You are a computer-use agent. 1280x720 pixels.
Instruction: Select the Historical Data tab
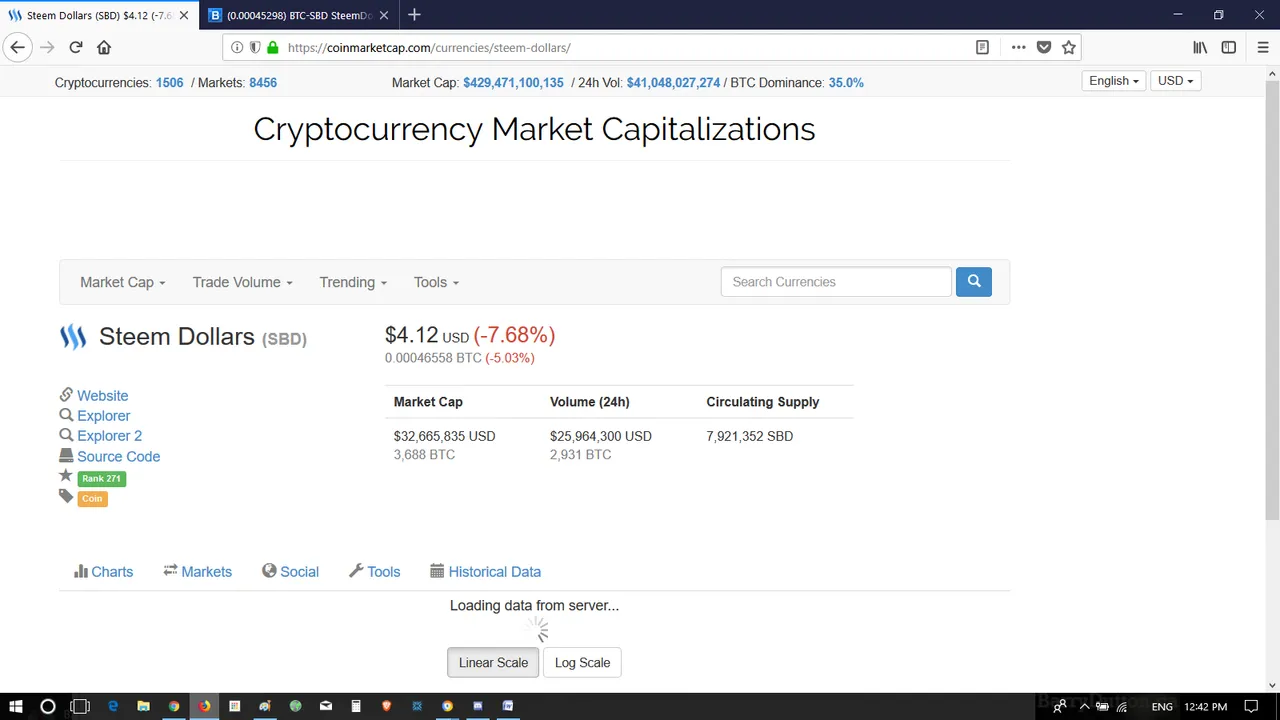click(485, 572)
